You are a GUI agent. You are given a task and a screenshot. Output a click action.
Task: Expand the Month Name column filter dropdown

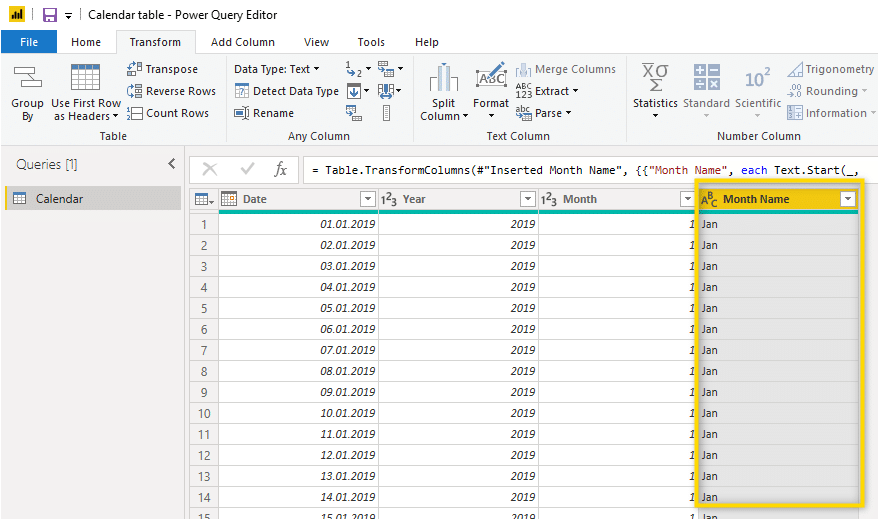click(x=848, y=199)
